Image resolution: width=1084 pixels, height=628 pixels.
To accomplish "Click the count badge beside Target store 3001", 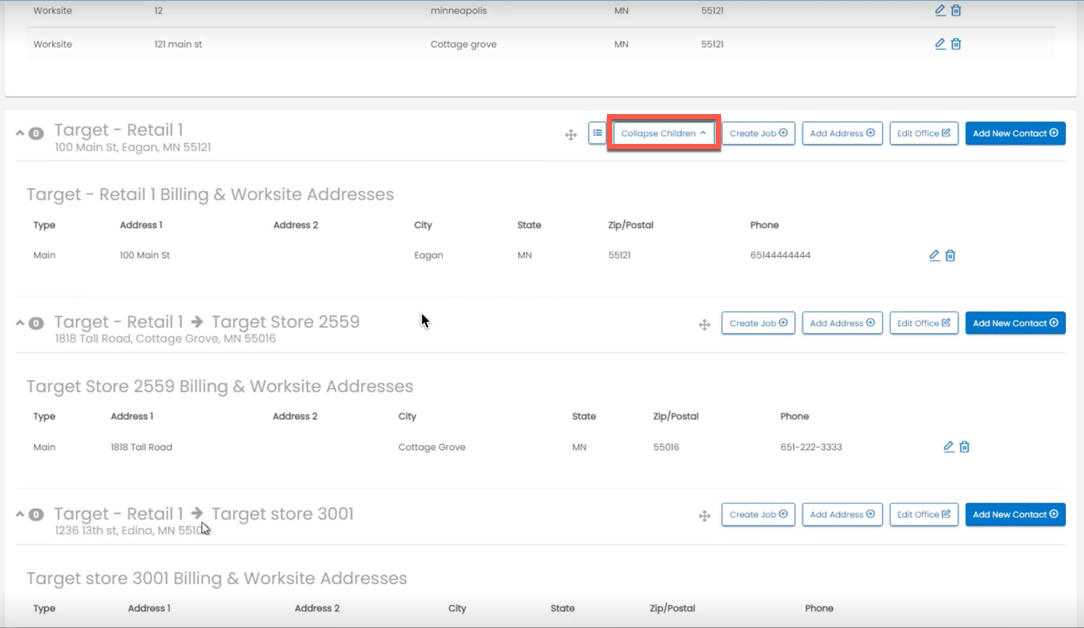I will 36,515.
